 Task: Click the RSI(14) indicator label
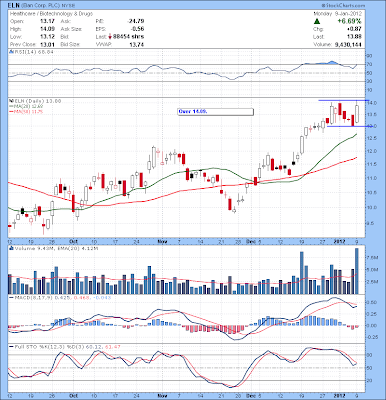coord(34,52)
